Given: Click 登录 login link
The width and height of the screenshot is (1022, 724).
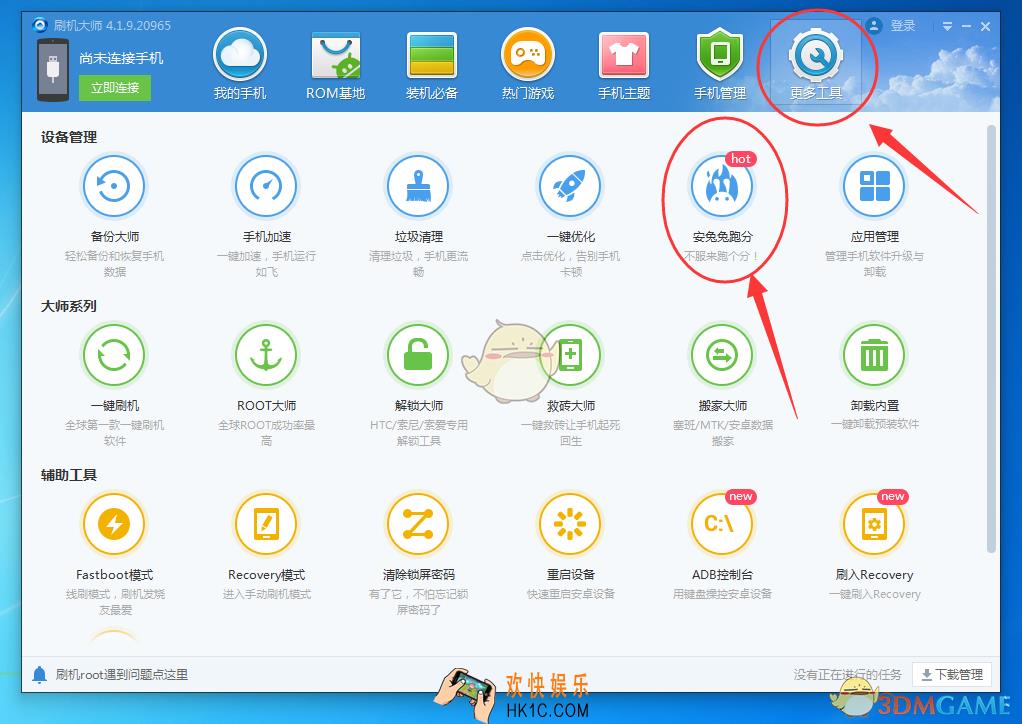Looking at the screenshot, I should (903, 26).
